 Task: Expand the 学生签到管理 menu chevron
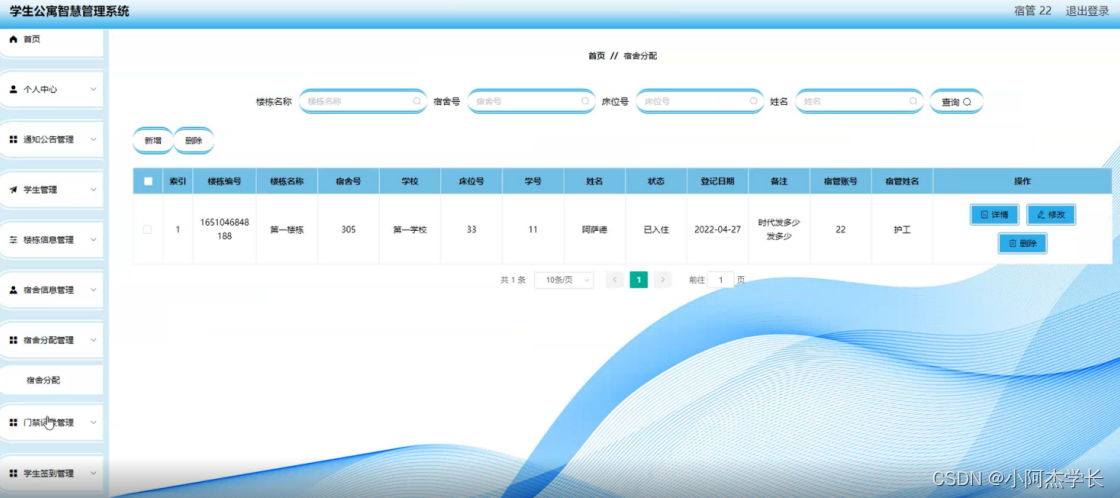93,473
